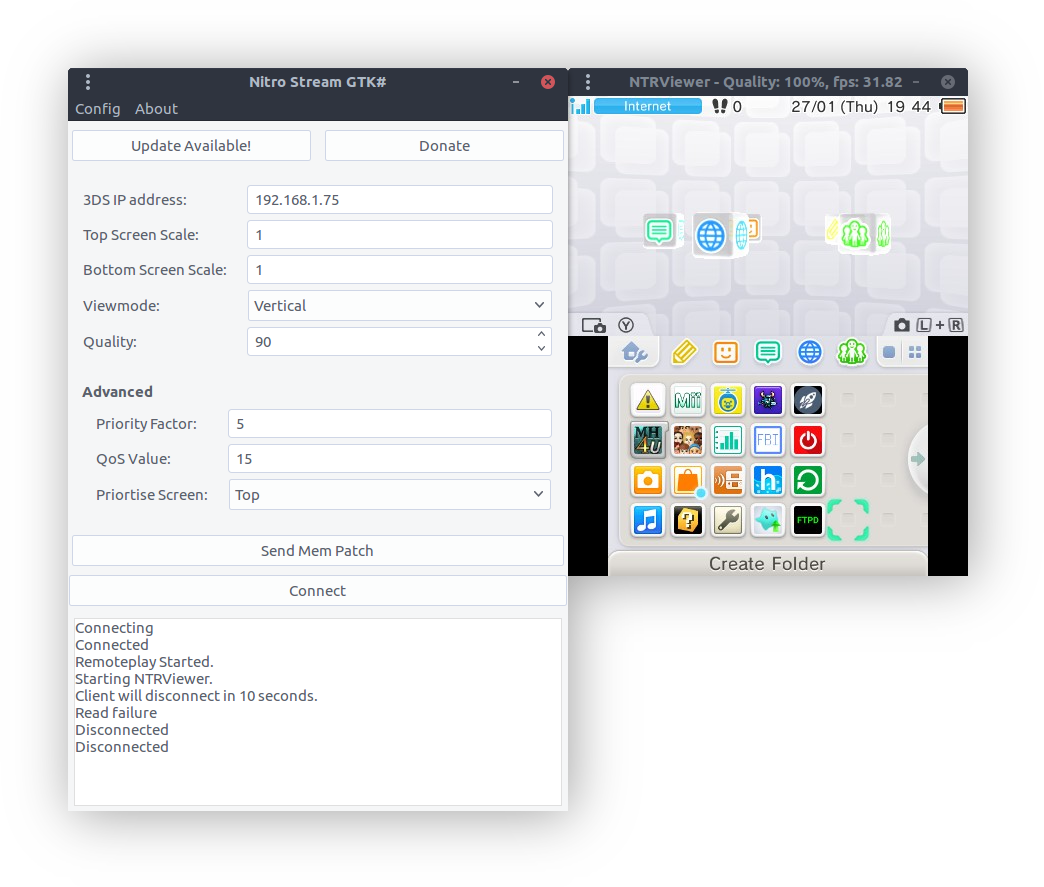Screen dimensions: 1044x887
Task: Click 'Remoteplay Started.' log line
Action: point(144,662)
